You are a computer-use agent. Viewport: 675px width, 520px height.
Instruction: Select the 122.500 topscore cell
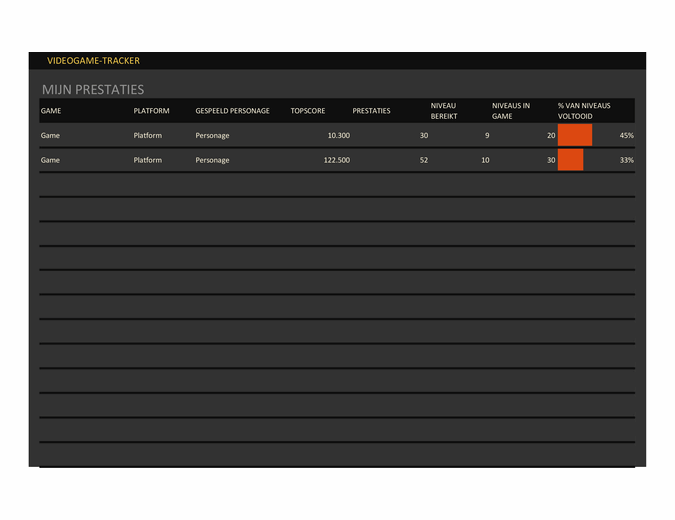click(x=336, y=160)
